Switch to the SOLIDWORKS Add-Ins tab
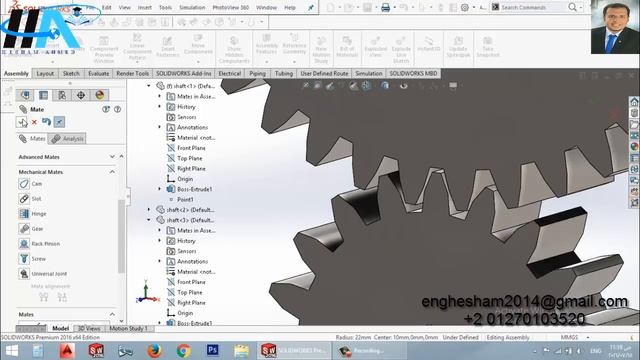This screenshot has height=360, width=640. pyautogui.click(x=184, y=73)
